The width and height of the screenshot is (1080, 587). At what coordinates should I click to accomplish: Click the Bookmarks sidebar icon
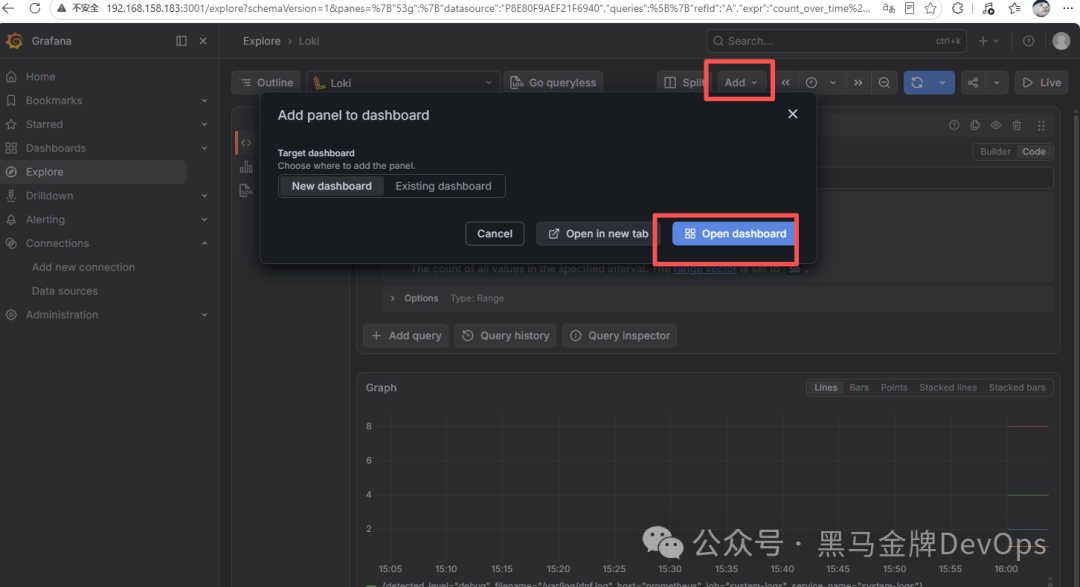[x=11, y=101]
